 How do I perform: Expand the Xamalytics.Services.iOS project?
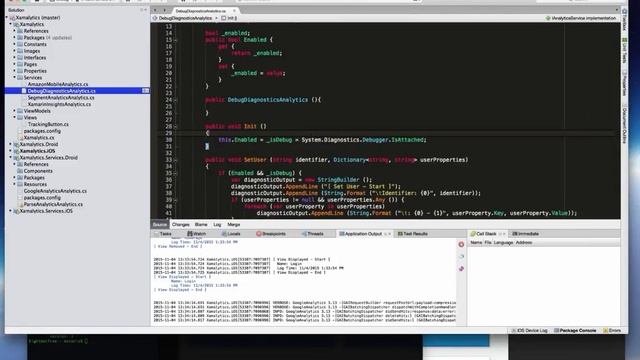[11, 211]
